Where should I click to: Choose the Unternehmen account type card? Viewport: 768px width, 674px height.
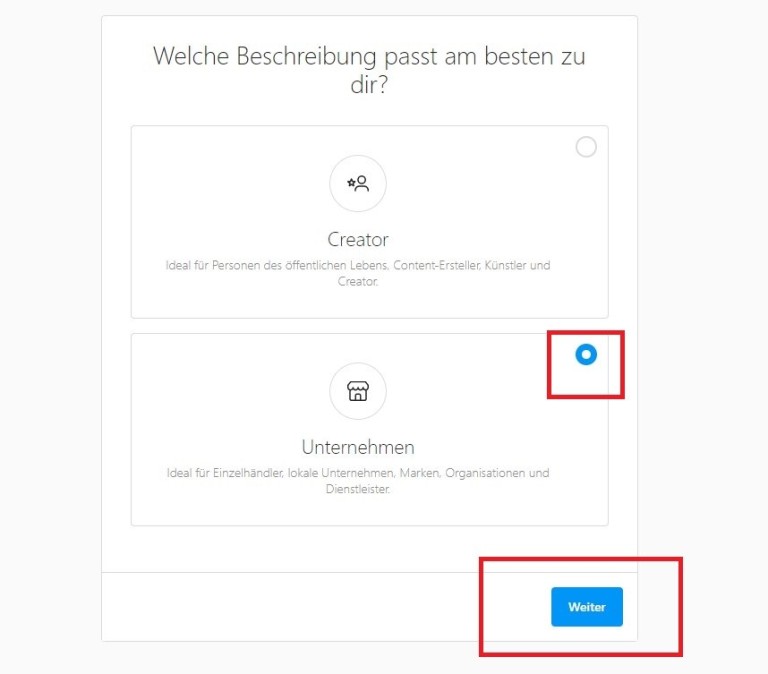[370, 430]
